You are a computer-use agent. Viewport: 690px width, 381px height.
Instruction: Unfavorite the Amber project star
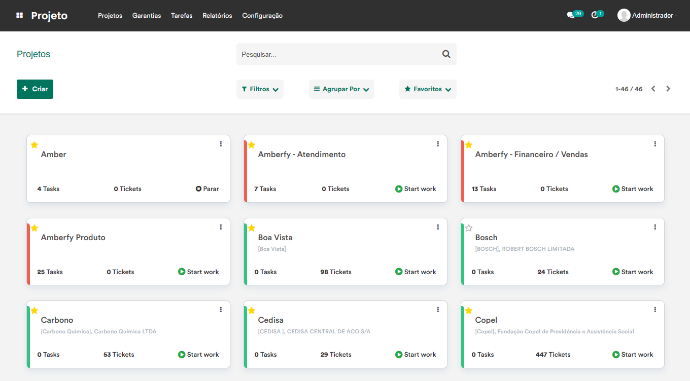(x=34, y=145)
